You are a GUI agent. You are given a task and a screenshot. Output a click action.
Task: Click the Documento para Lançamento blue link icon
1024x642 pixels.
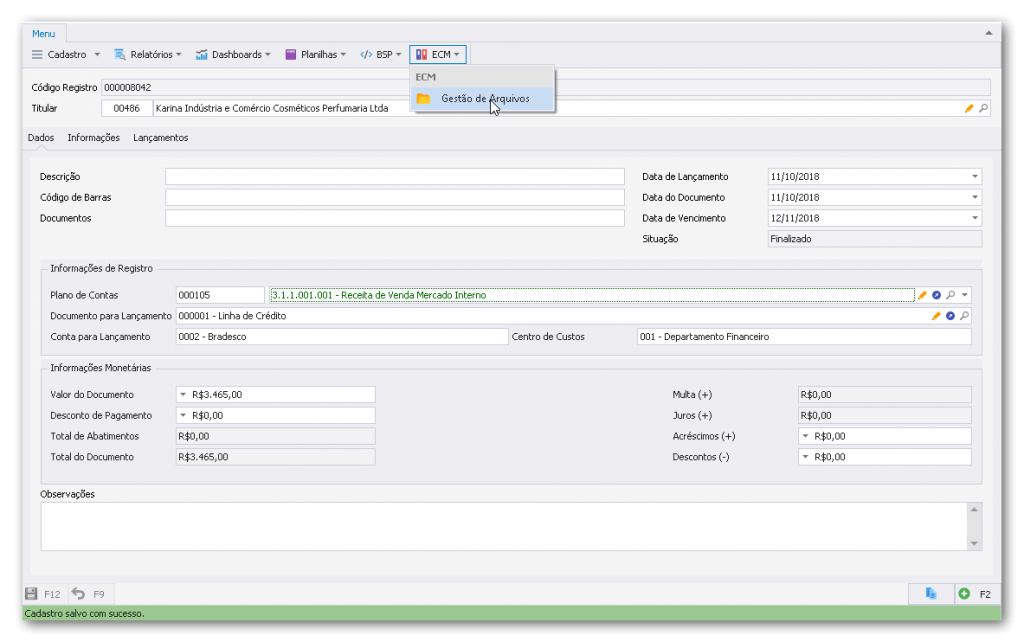point(950,316)
